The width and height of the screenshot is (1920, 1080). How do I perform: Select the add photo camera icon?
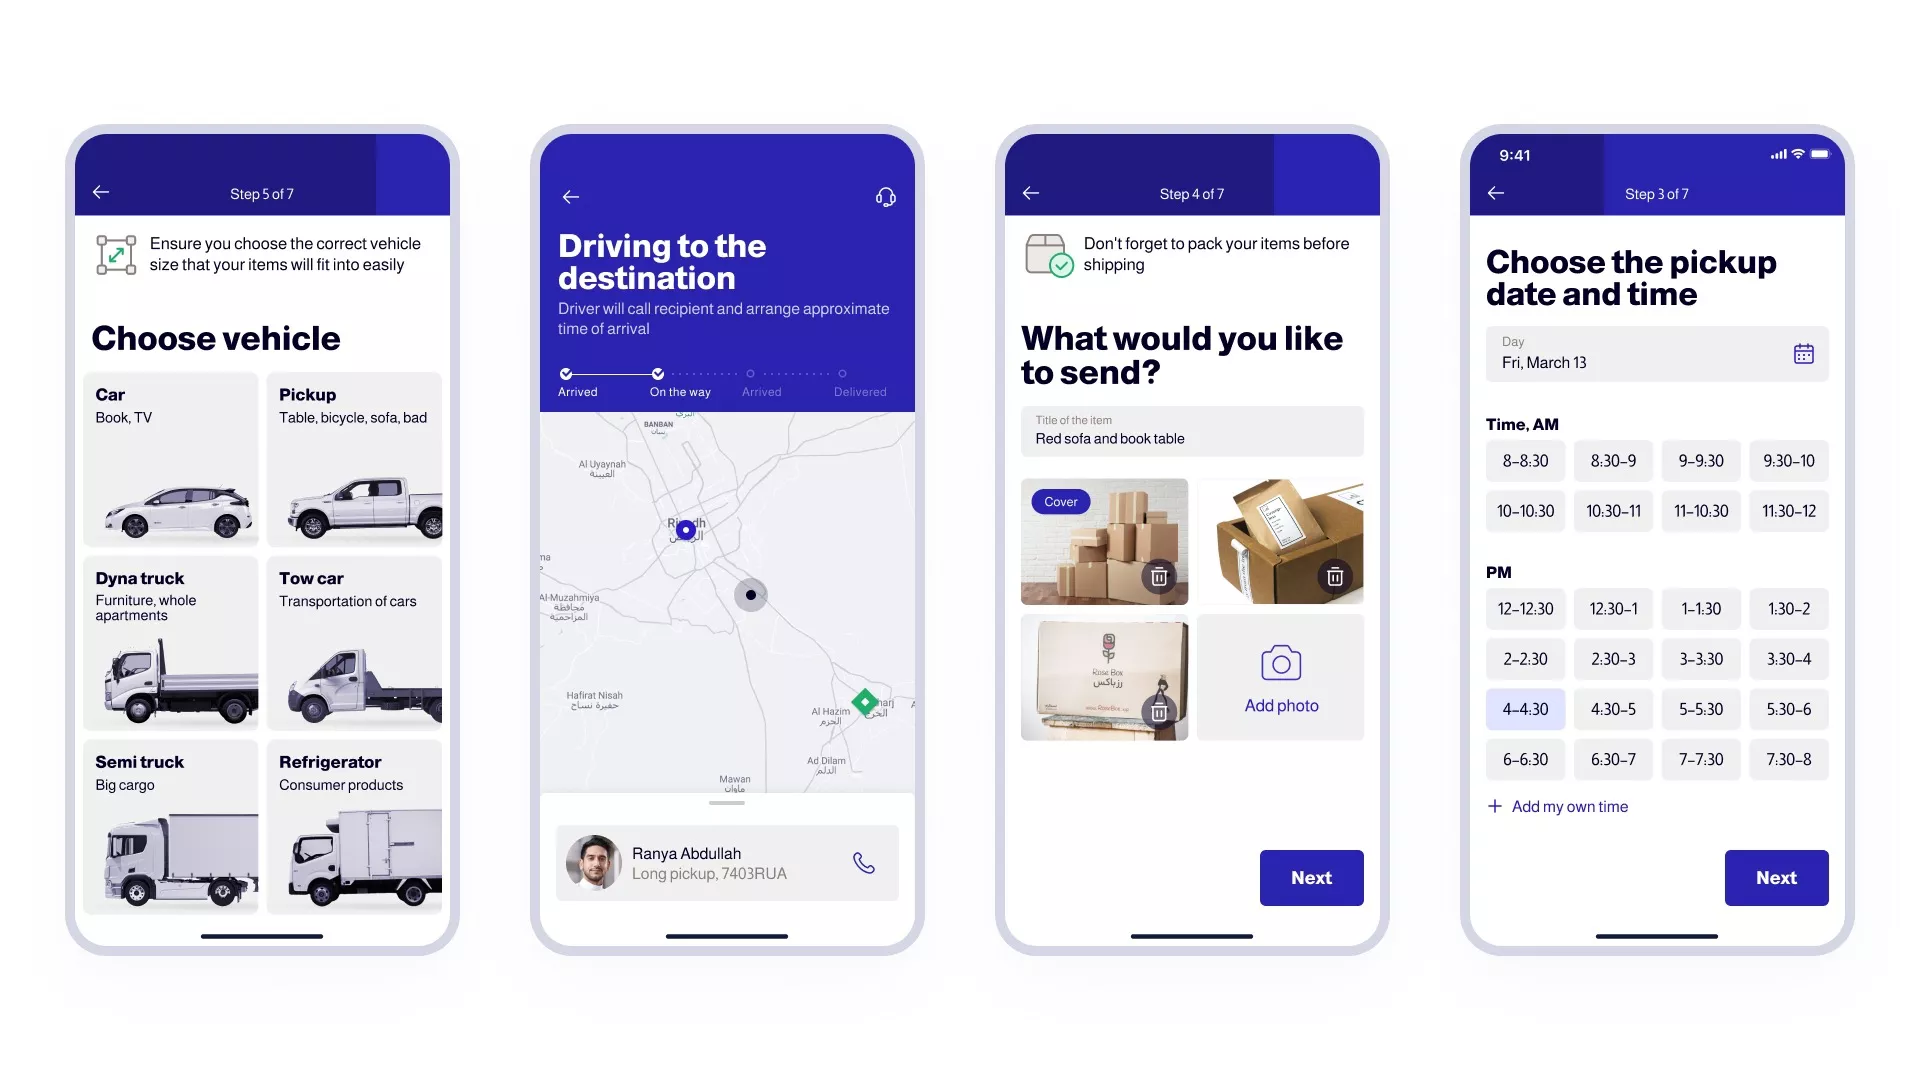1280,662
